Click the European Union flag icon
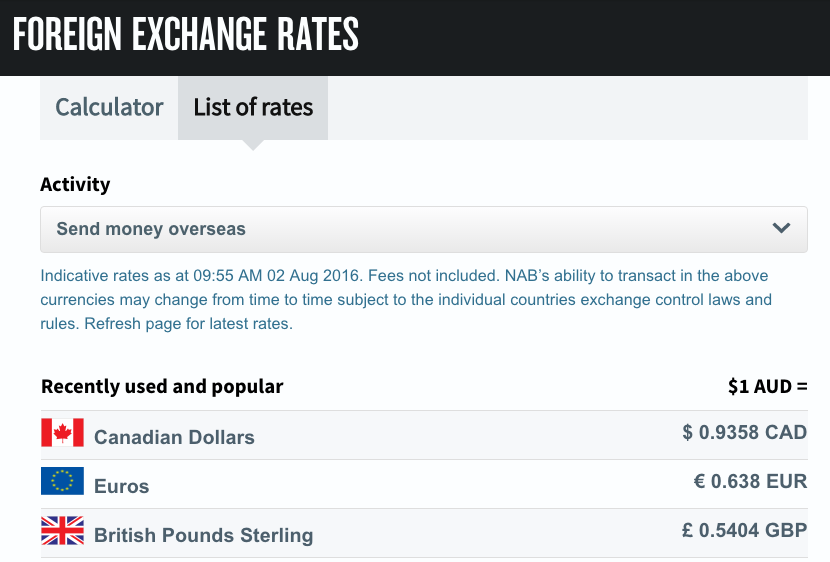 [x=62, y=481]
